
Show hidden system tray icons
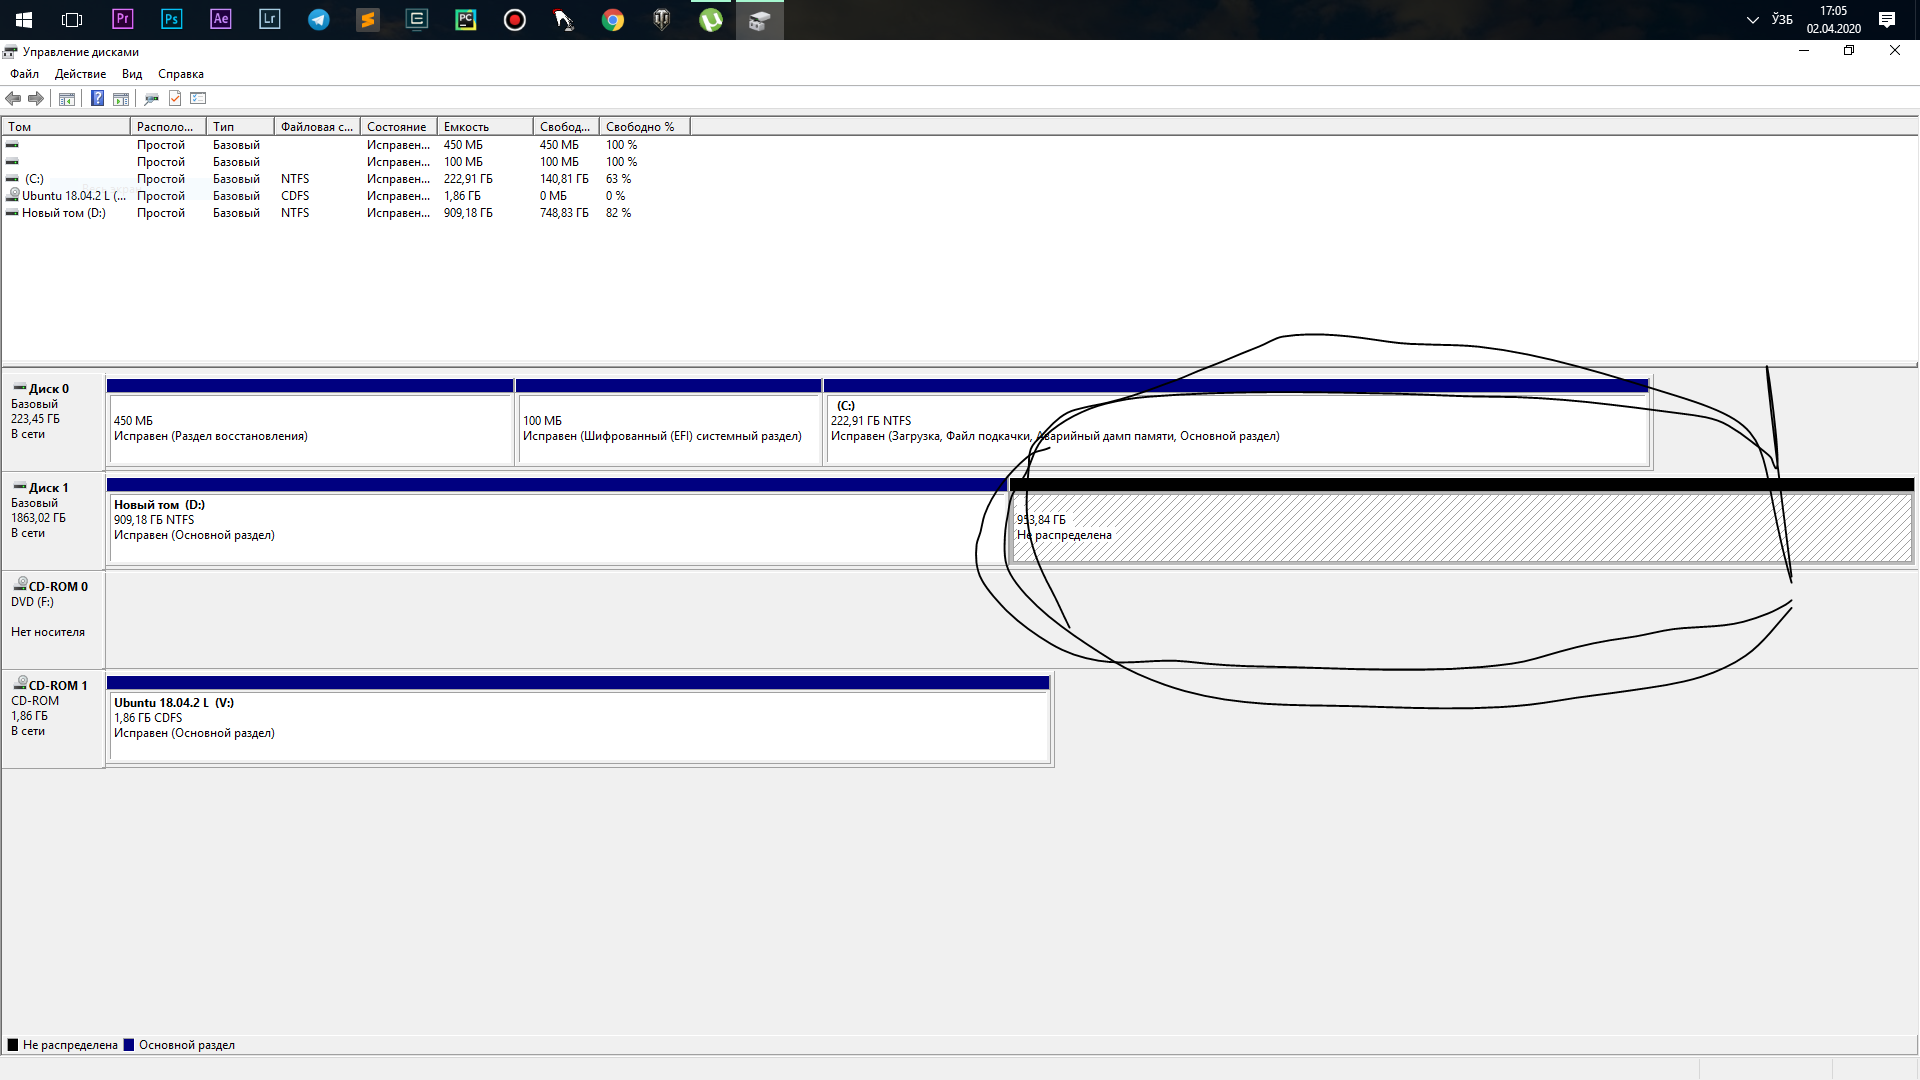pos(1752,19)
